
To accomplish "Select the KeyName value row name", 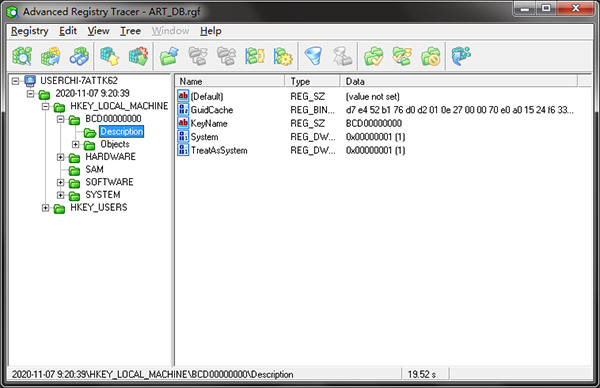I will (209, 123).
